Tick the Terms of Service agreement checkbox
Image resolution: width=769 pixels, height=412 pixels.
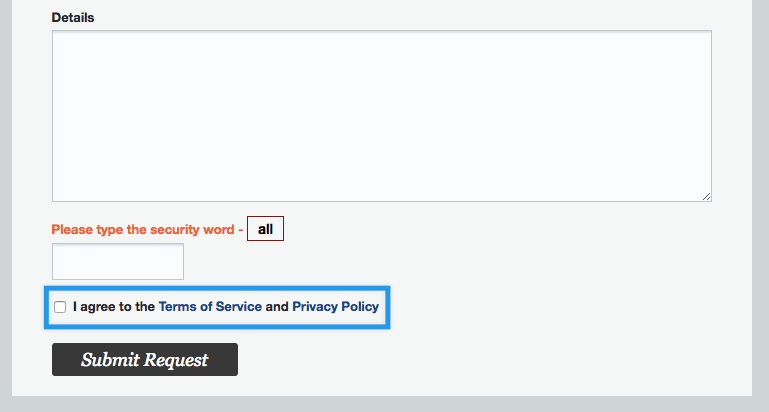(60, 307)
